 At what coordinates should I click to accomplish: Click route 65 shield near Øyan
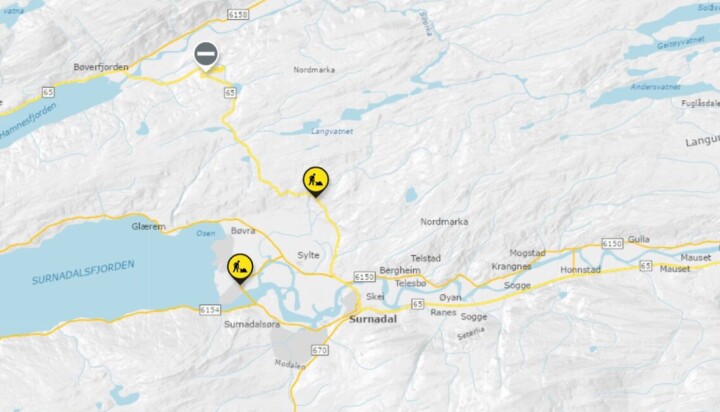417,304
